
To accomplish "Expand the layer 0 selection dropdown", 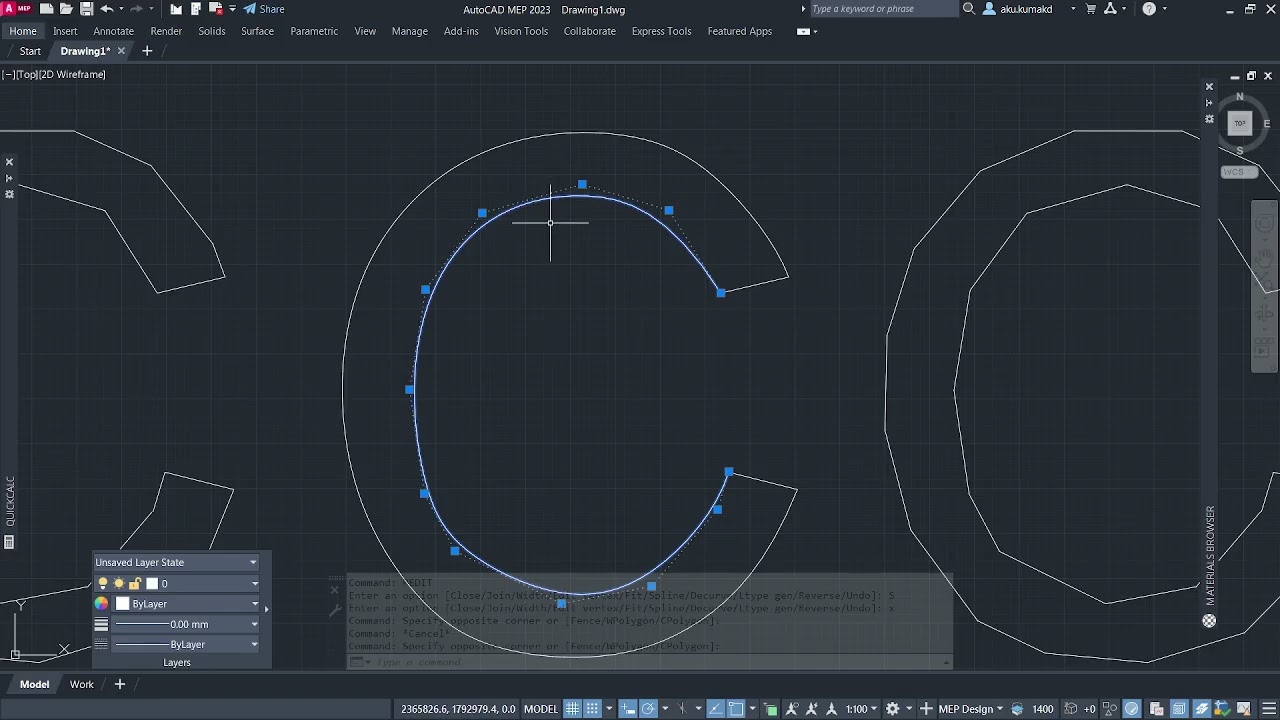I will [254, 584].
